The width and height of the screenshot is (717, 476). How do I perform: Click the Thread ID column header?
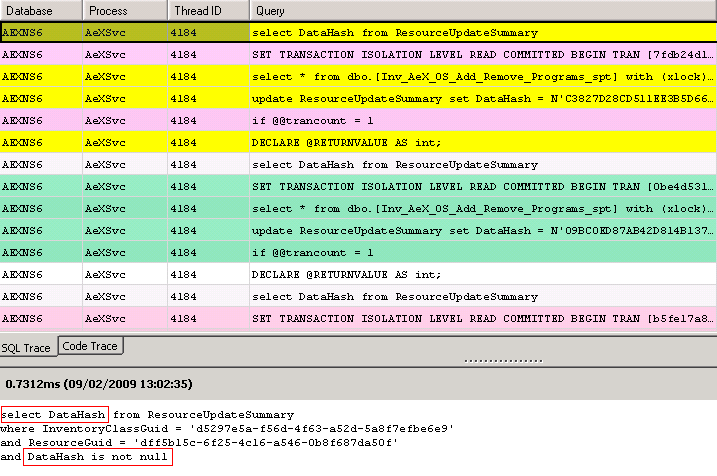pos(207,11)
